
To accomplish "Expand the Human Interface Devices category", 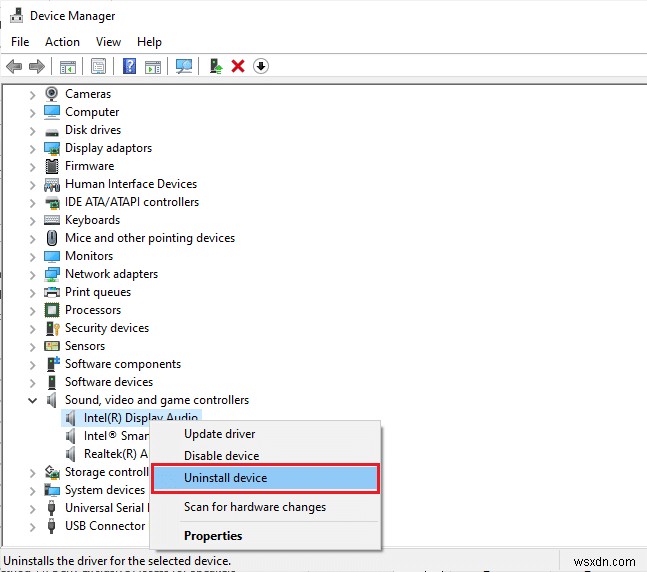I will coord(33,185).
